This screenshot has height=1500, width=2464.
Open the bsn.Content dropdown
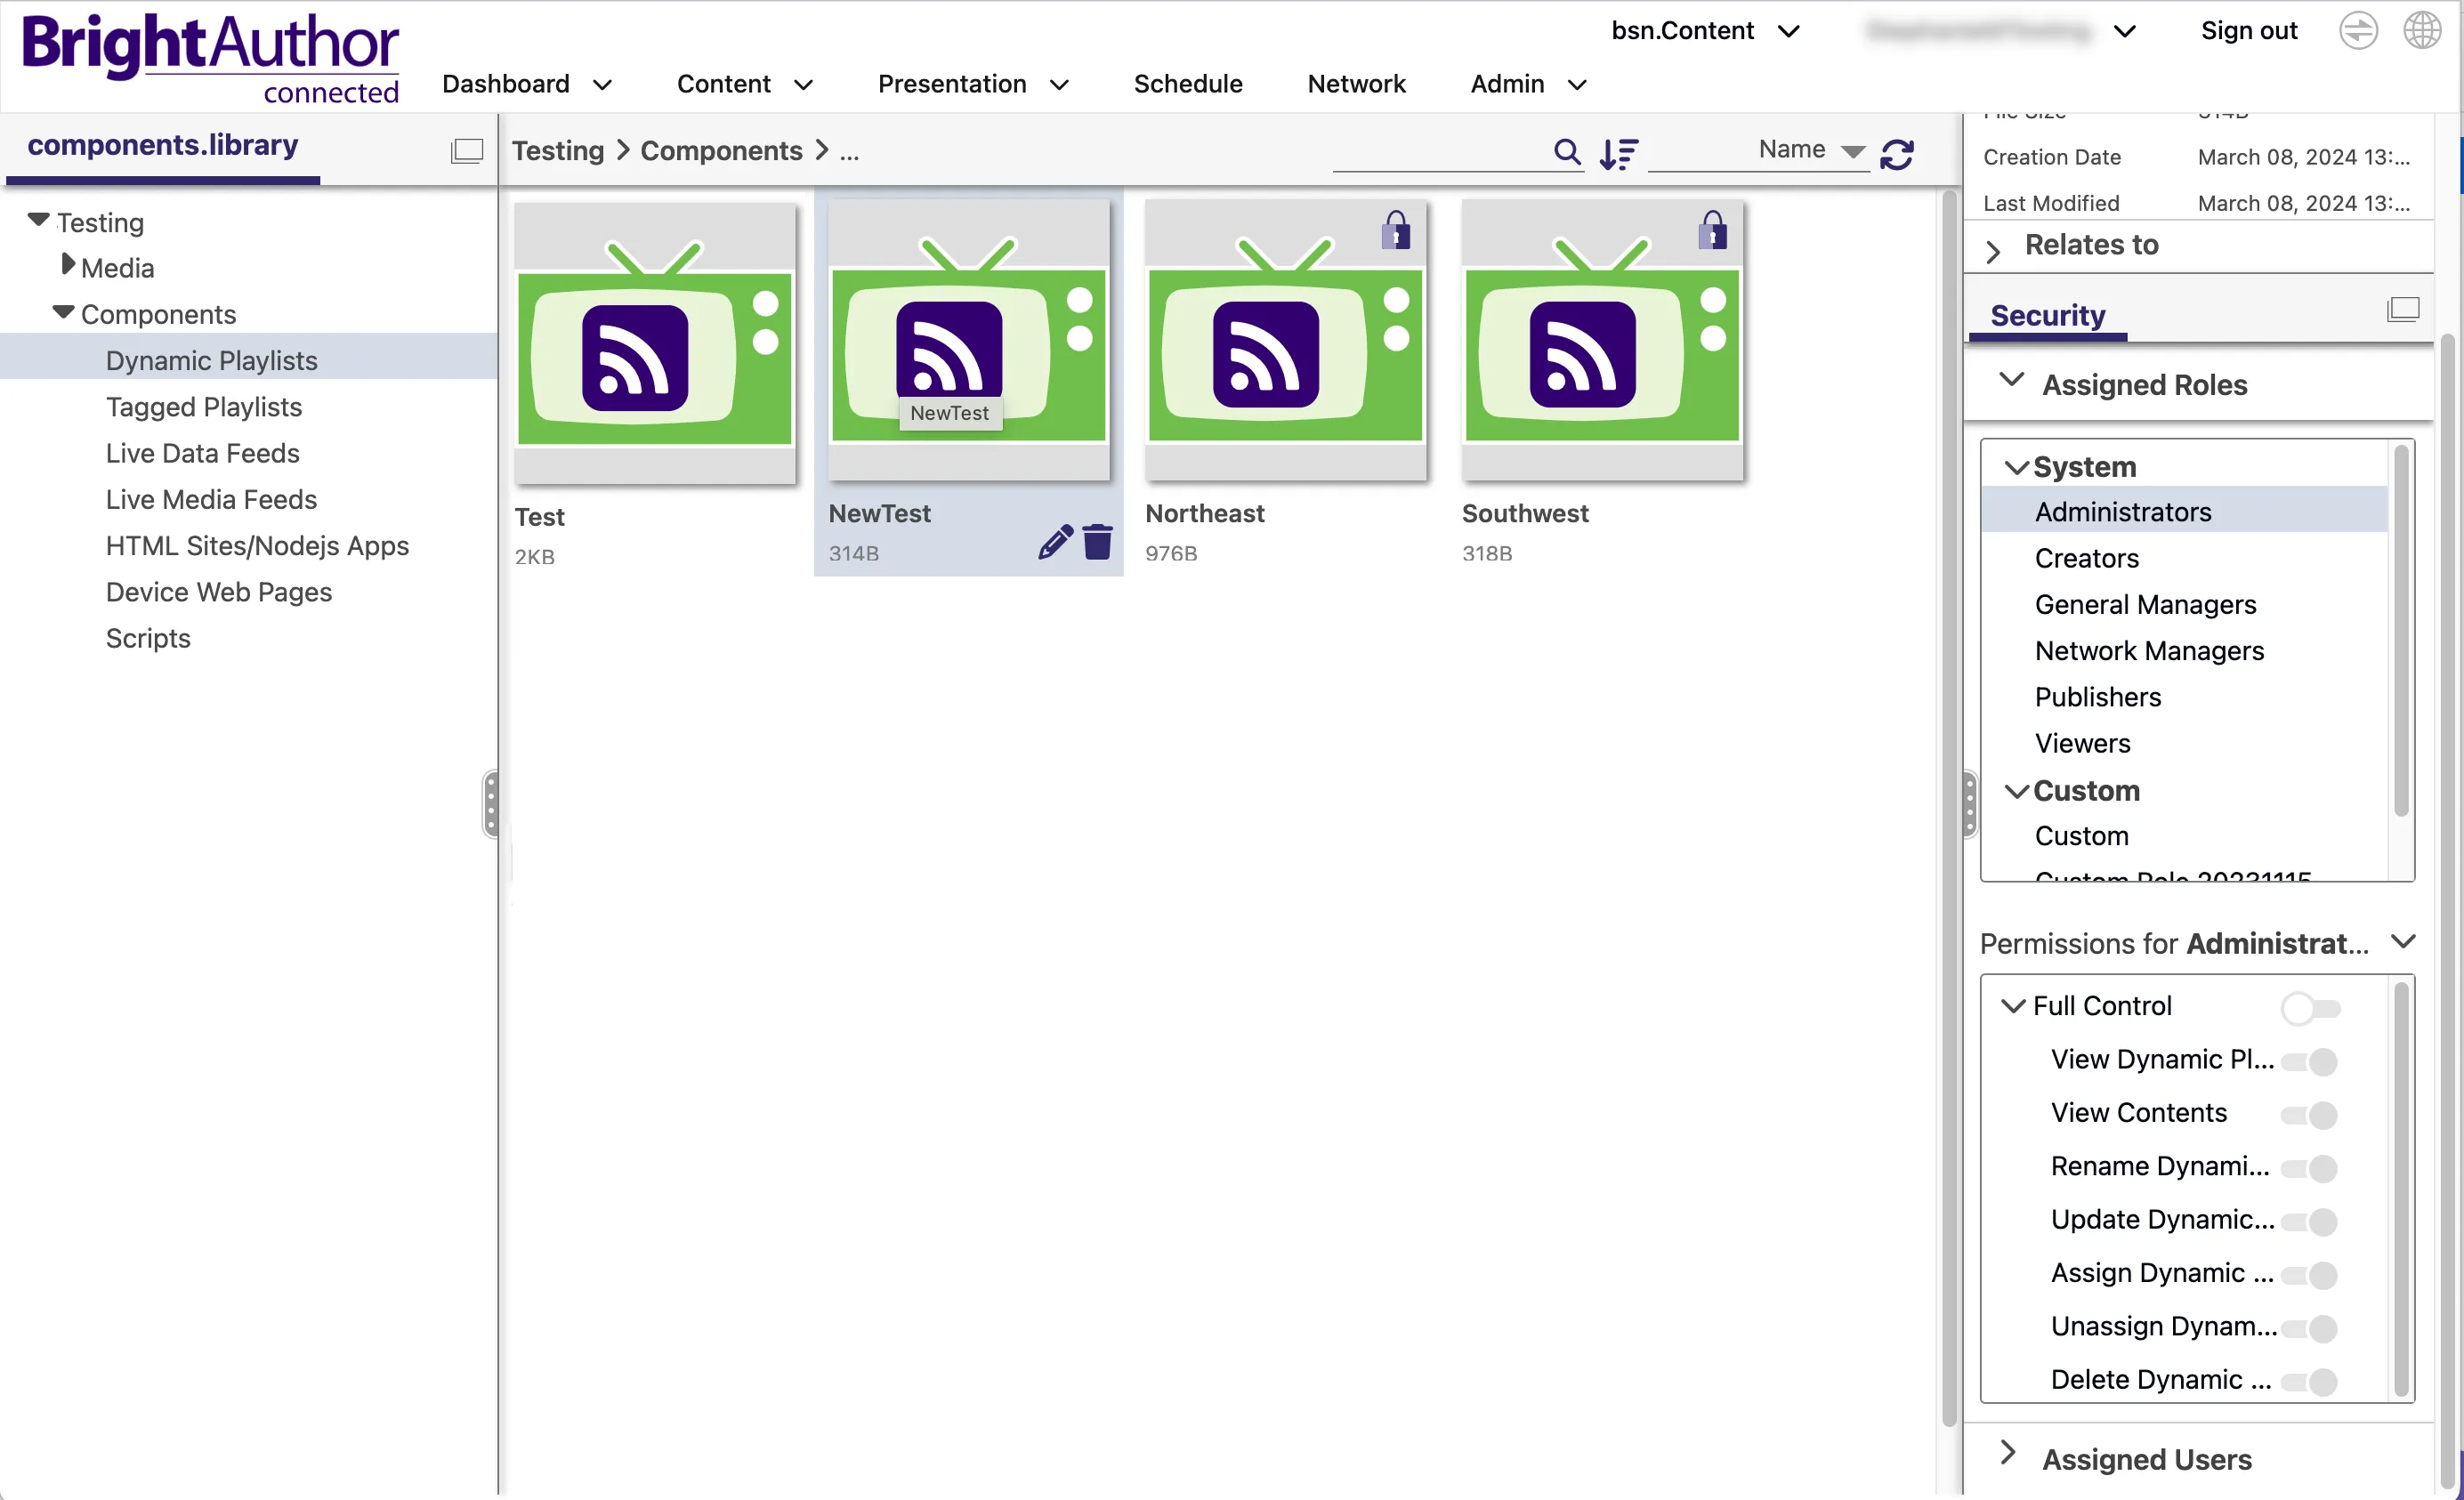tap(1704, 30)
